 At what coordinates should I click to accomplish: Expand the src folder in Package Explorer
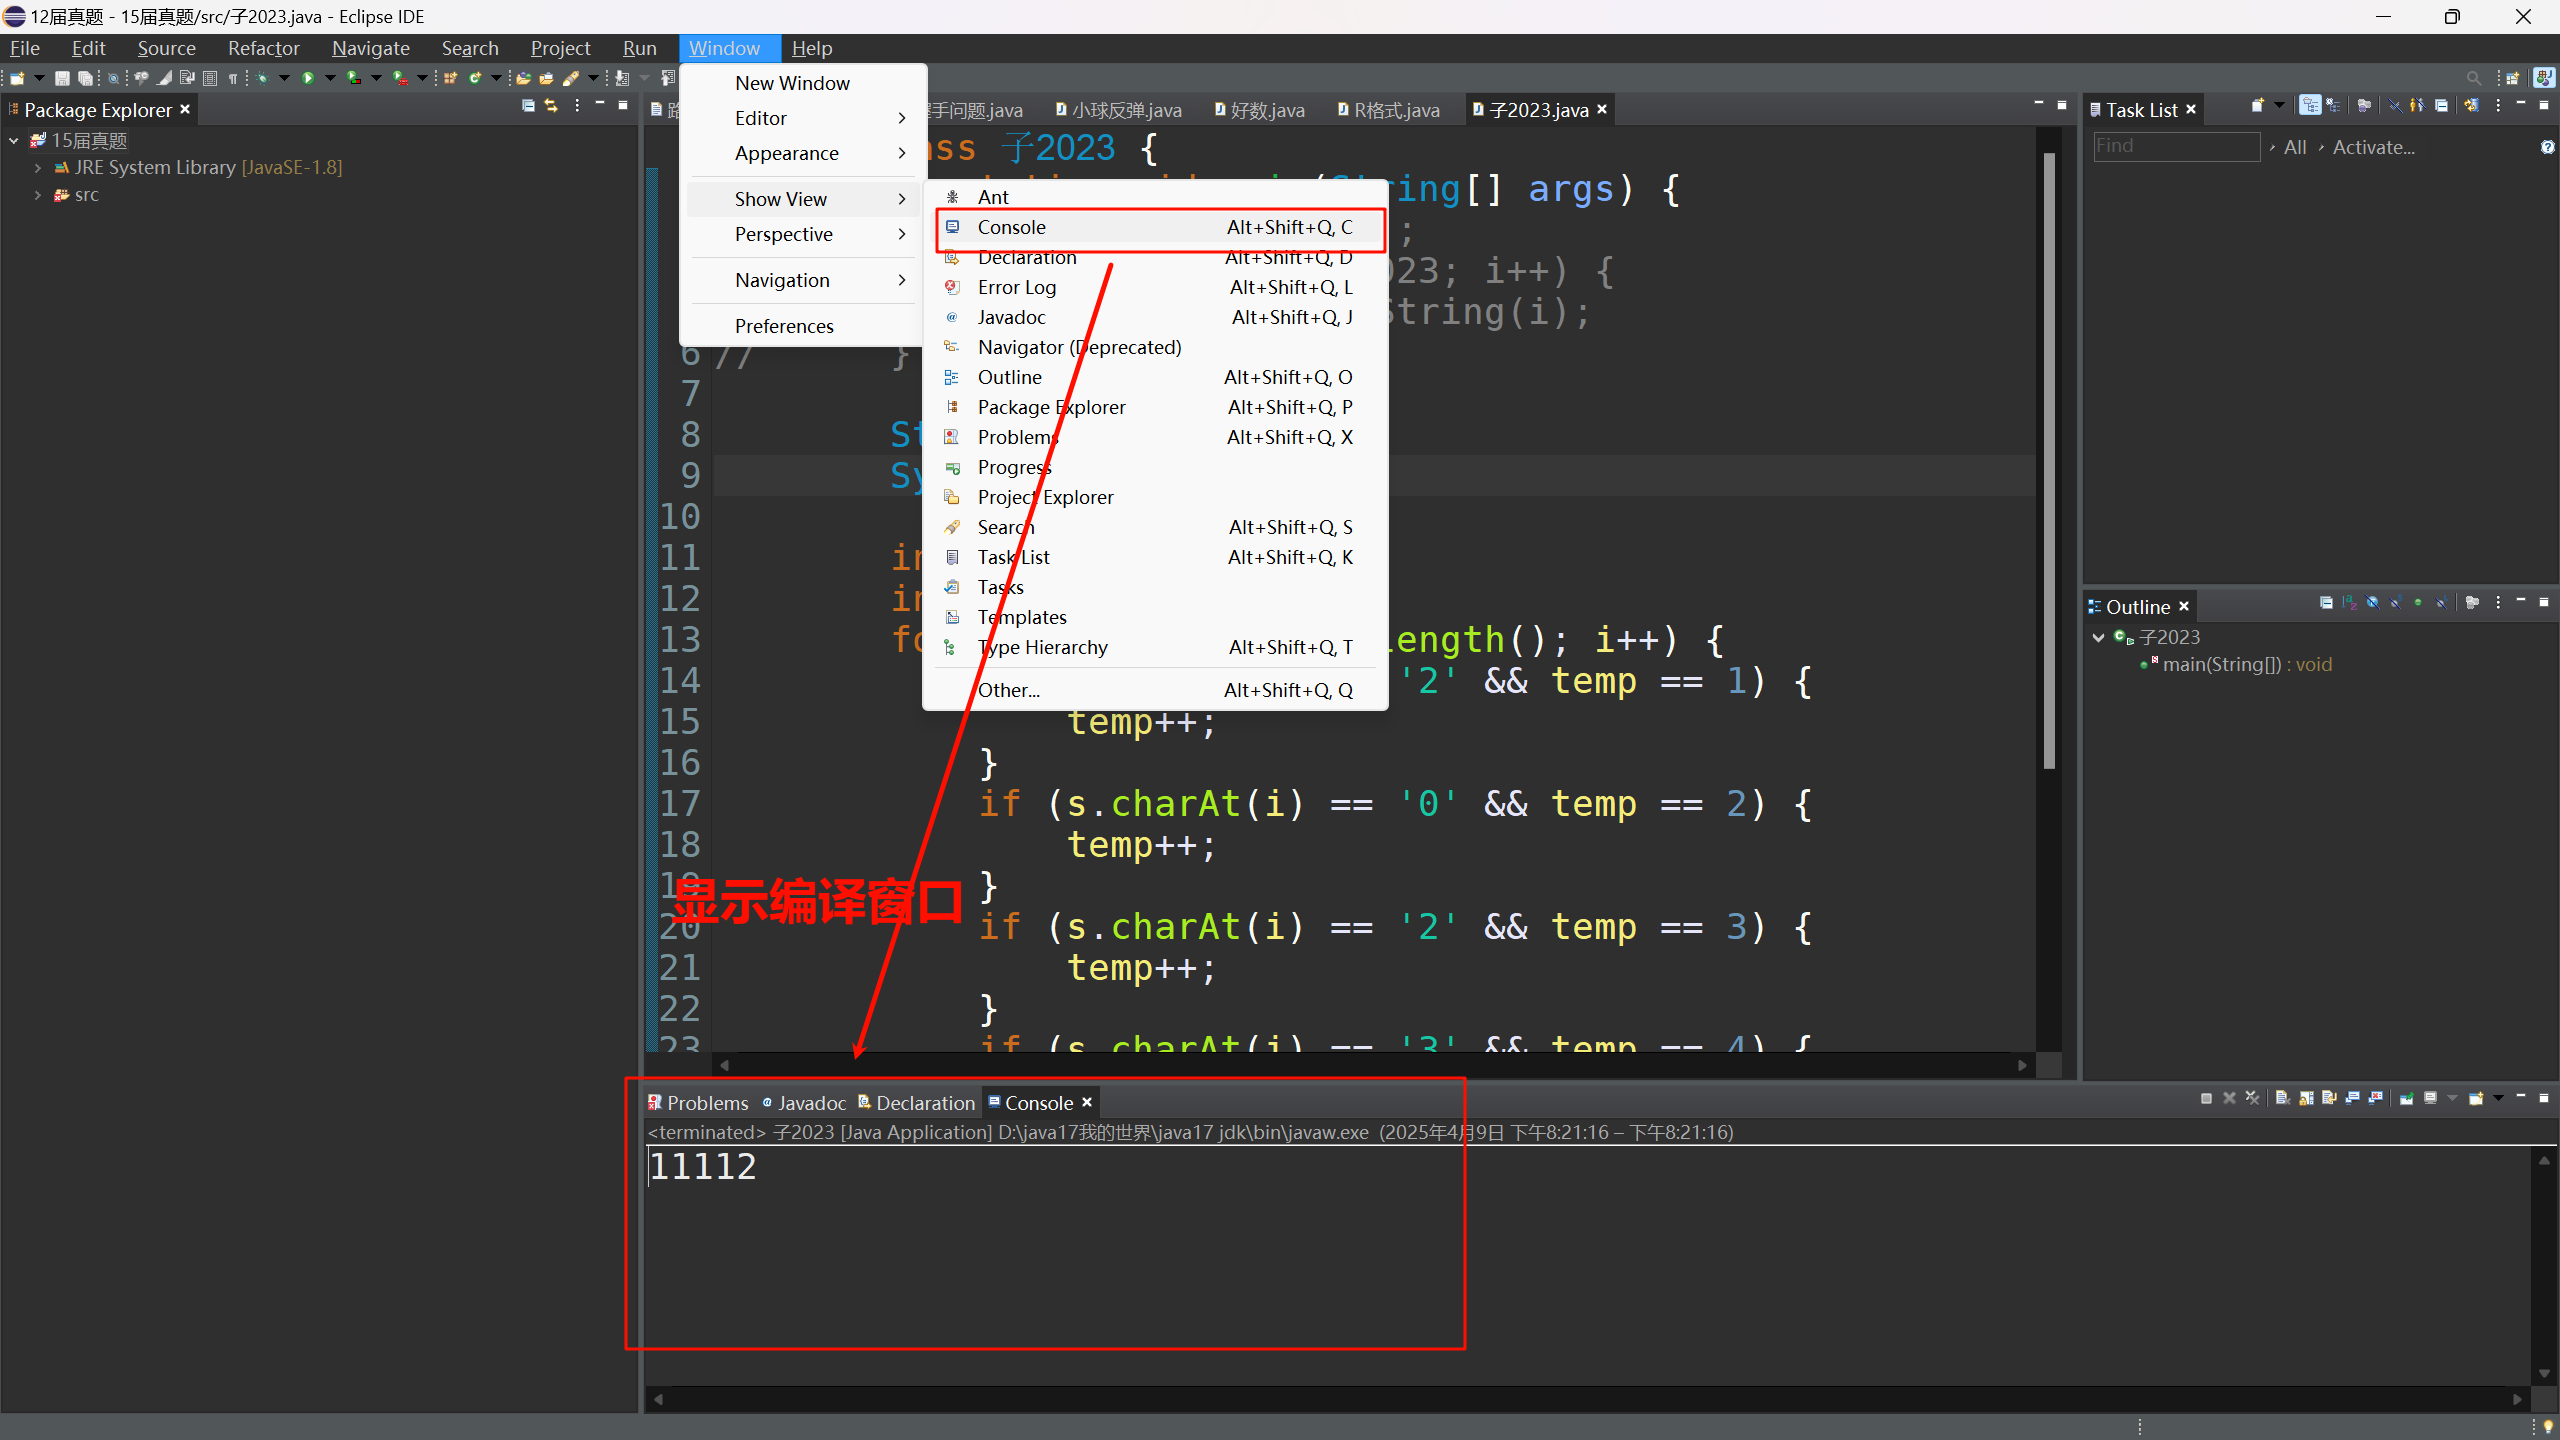pos(38,195)
